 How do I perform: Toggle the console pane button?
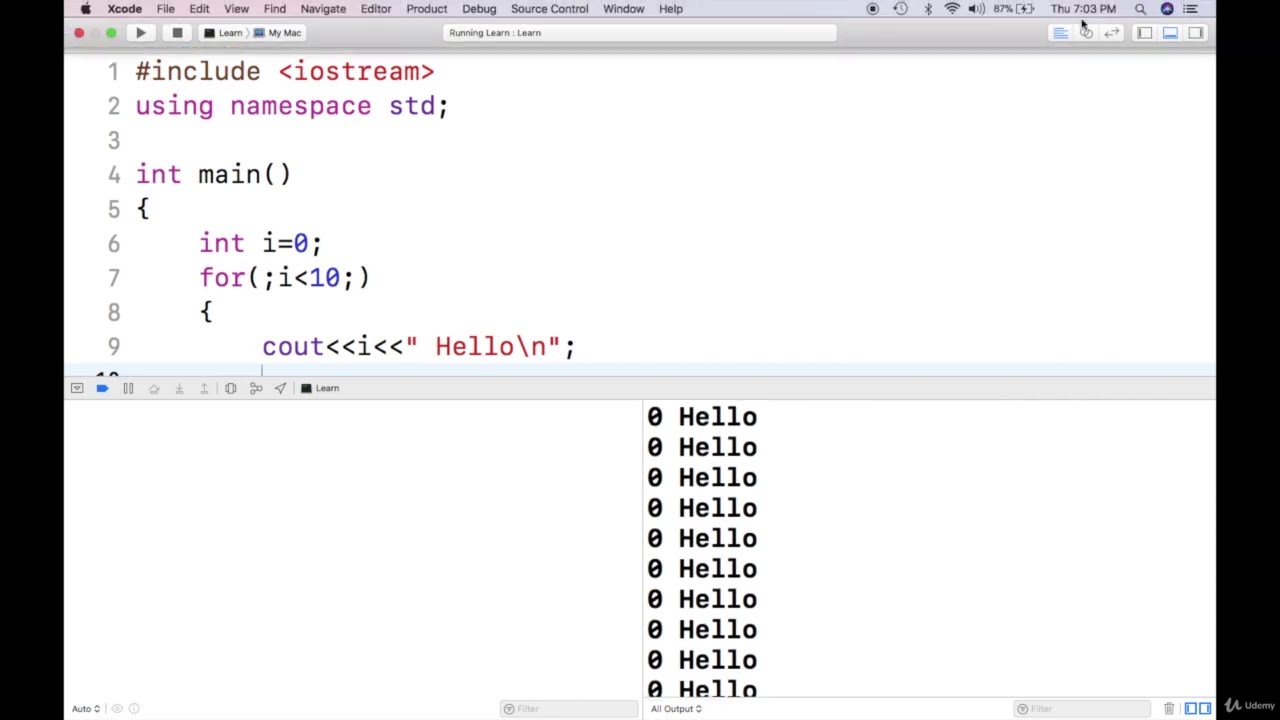point(1205,709)
